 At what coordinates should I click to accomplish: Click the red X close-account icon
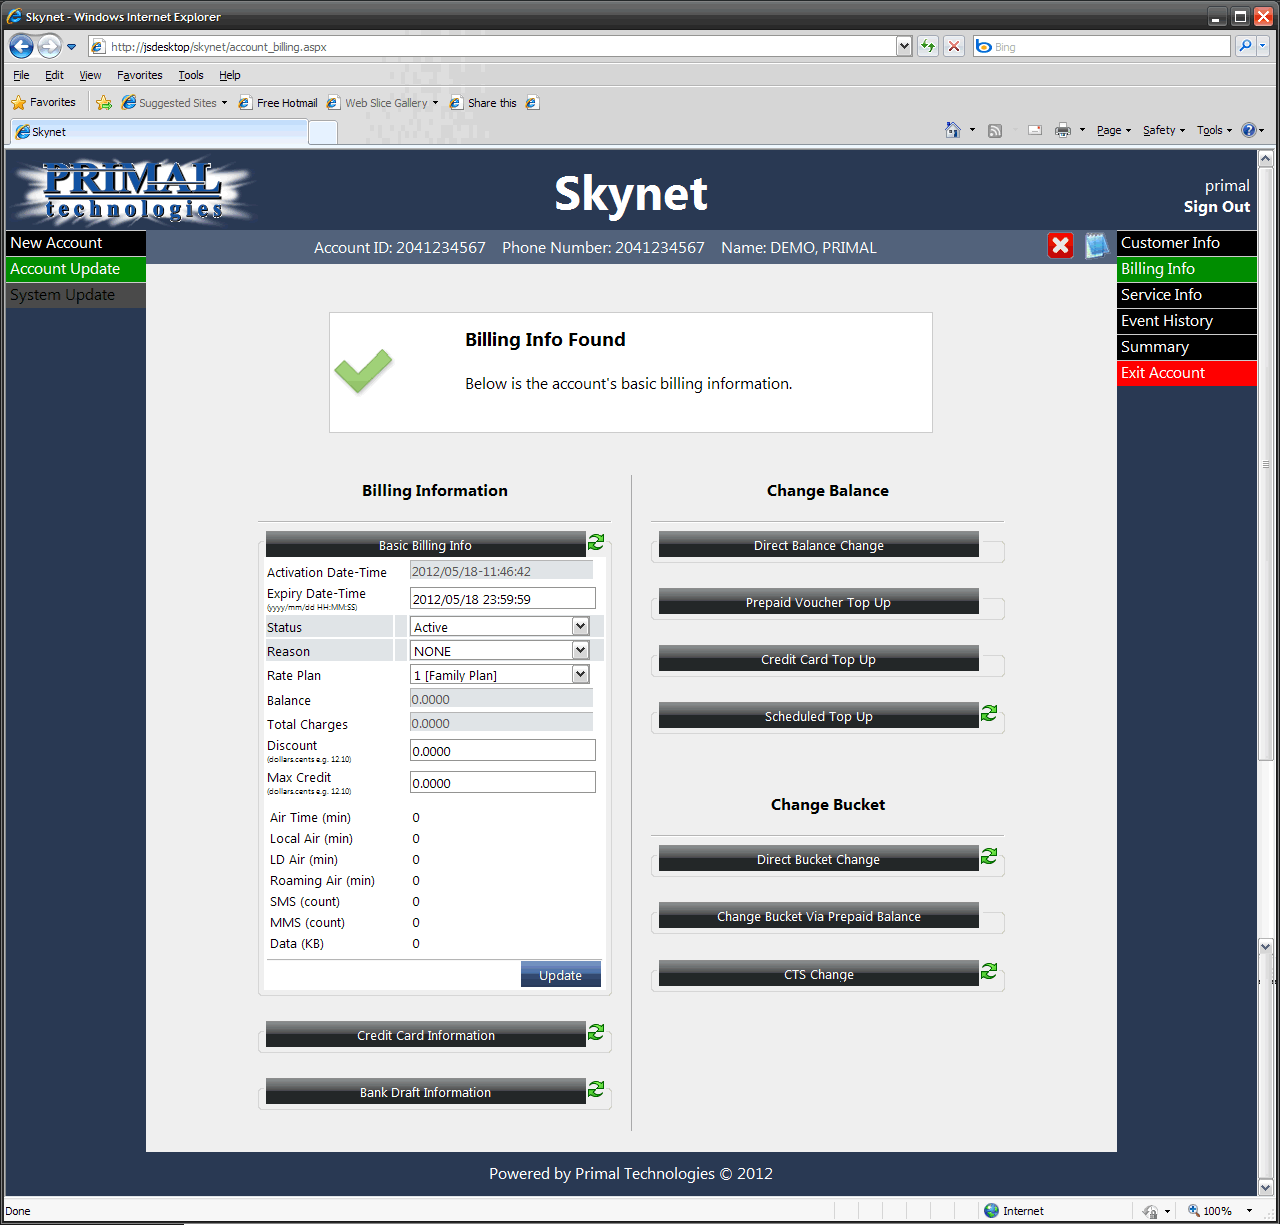(1061, 246)
